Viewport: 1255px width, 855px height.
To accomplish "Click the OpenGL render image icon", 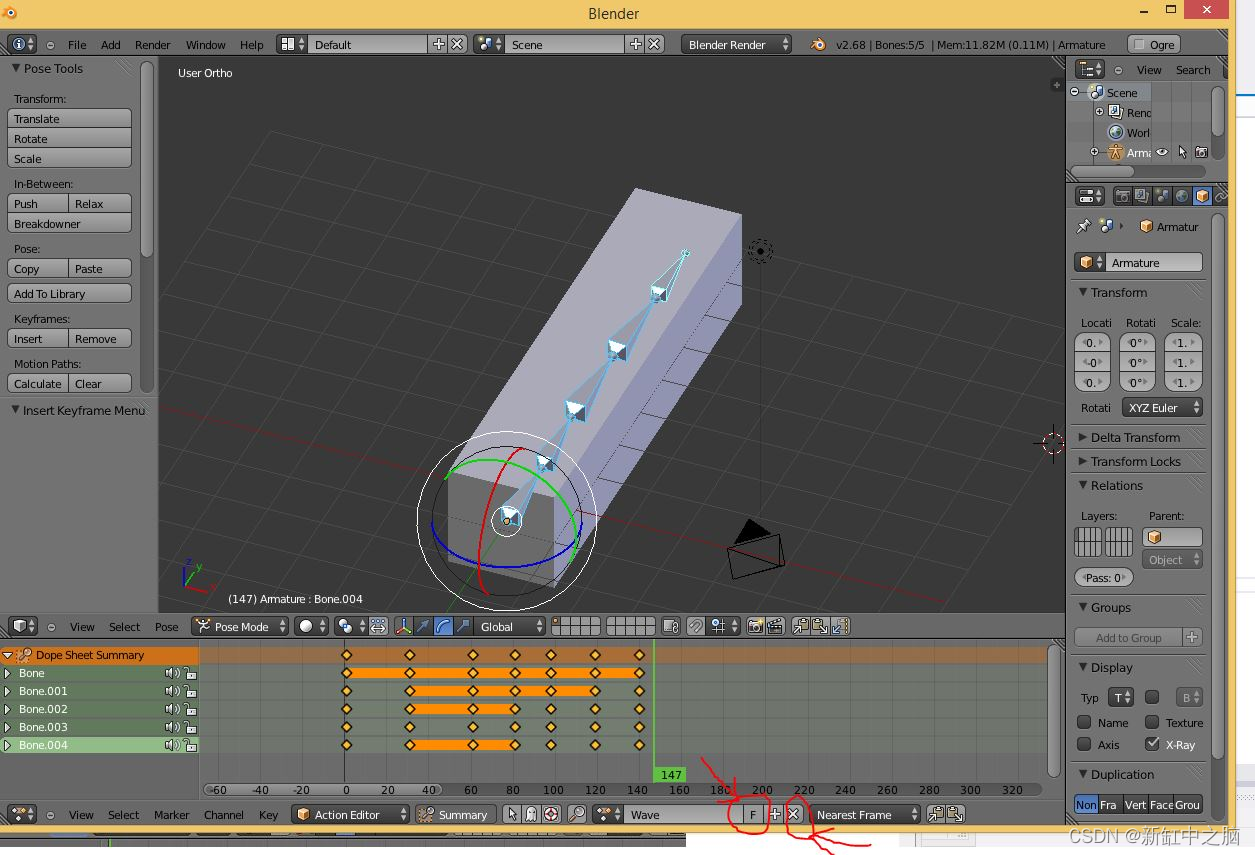I will [755, 626].
